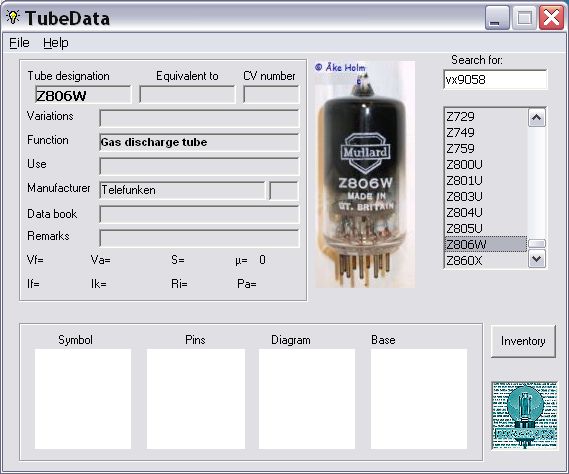The image size is (569, 474).
Task: Minimize the TubeData window
Action: (x=496, y=18)
